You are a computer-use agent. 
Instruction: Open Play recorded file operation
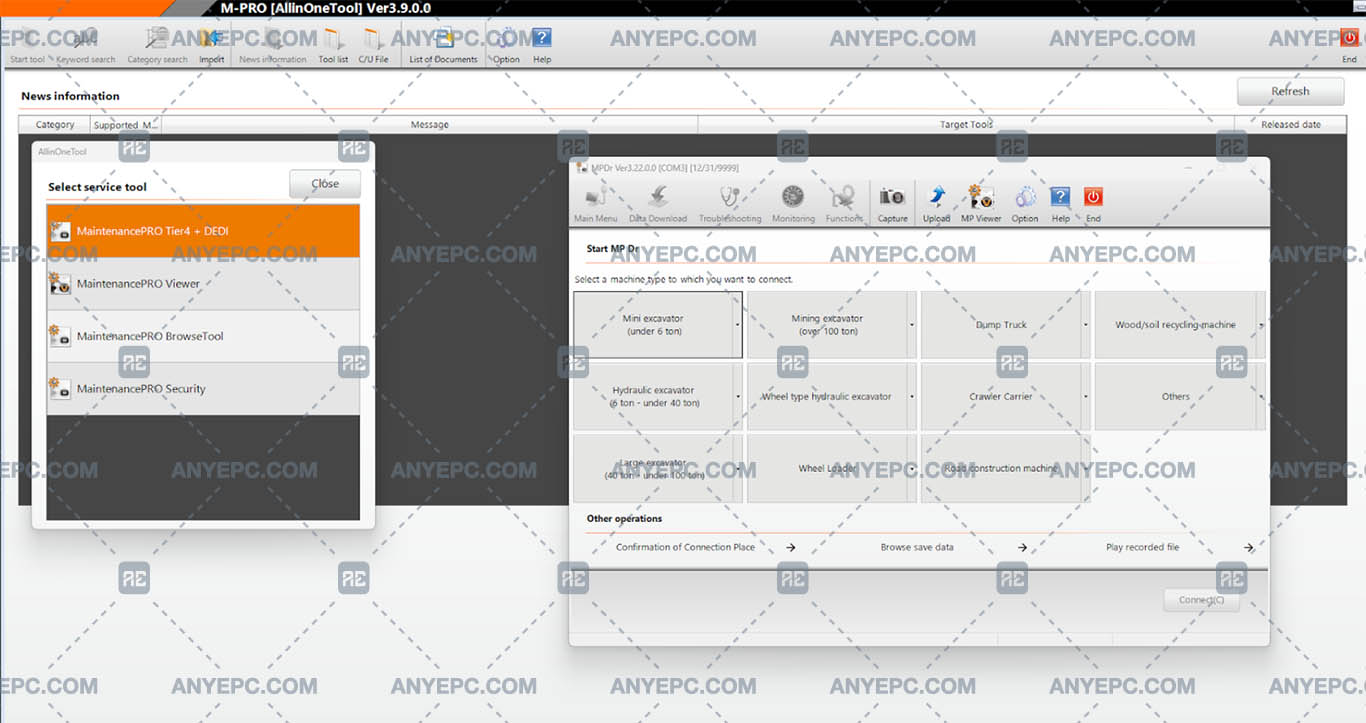pos(1179,548)
